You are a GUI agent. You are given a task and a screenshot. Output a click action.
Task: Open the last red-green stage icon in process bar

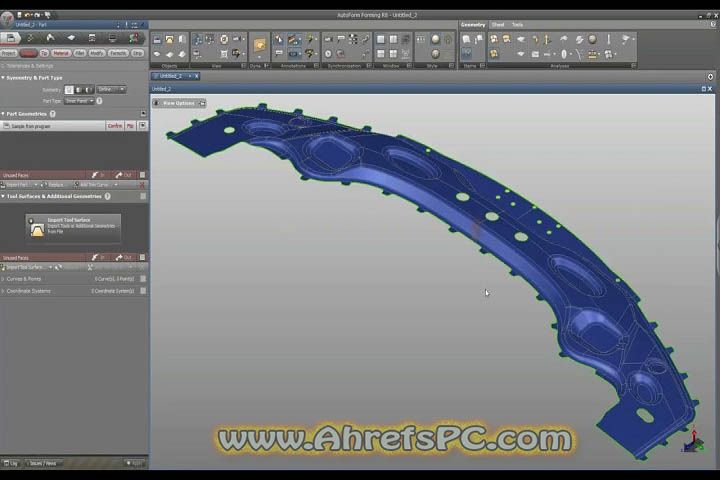click(x=134, y=38)
